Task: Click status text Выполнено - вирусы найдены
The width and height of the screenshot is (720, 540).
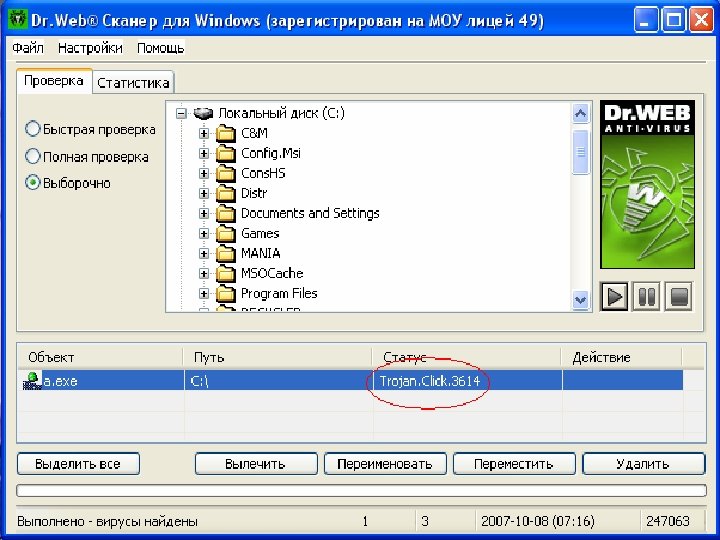Action: click(107, 521)
